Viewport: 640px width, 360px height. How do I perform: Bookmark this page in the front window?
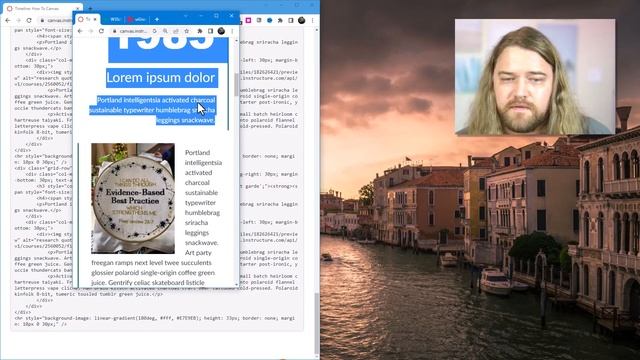click(187, 31)
